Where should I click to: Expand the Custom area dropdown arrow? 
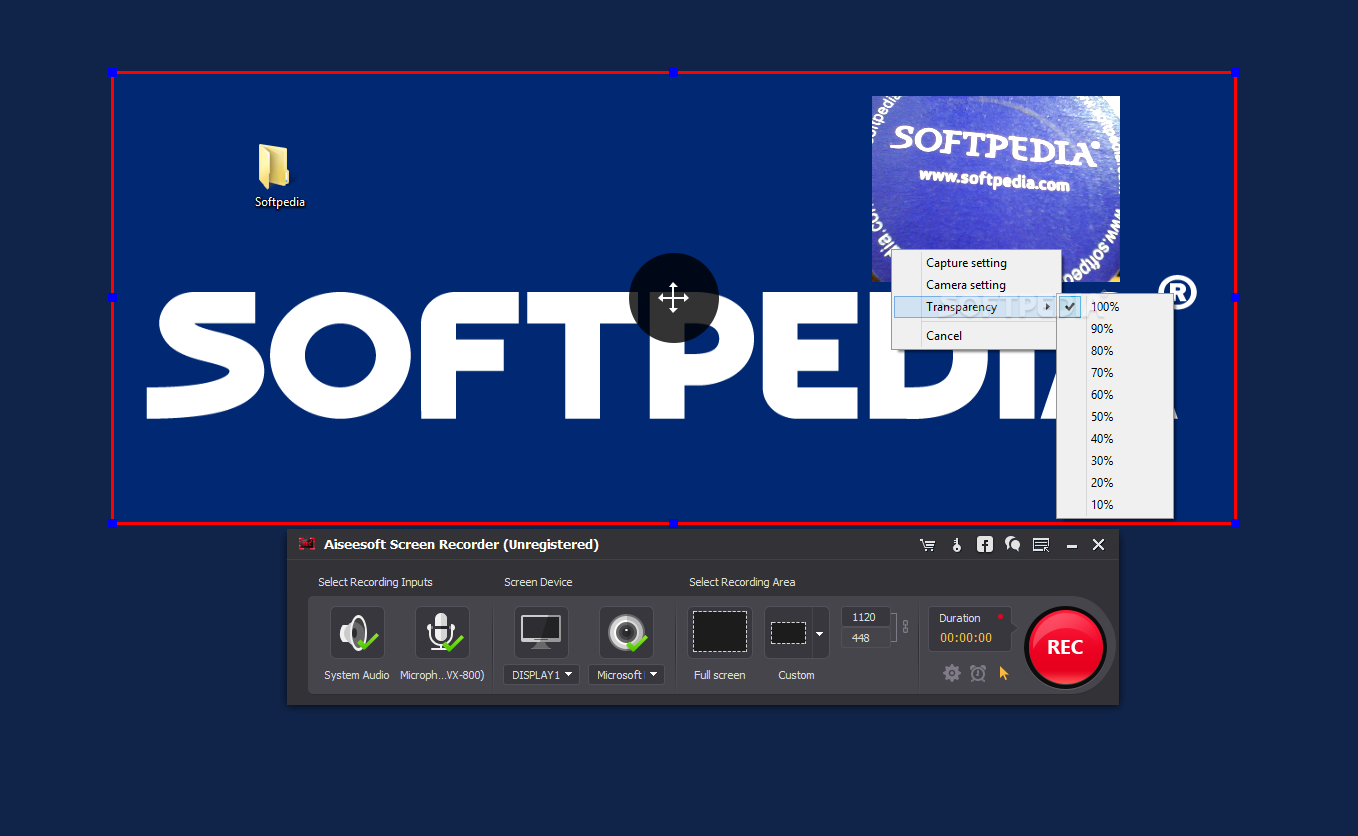click(820, 633)
